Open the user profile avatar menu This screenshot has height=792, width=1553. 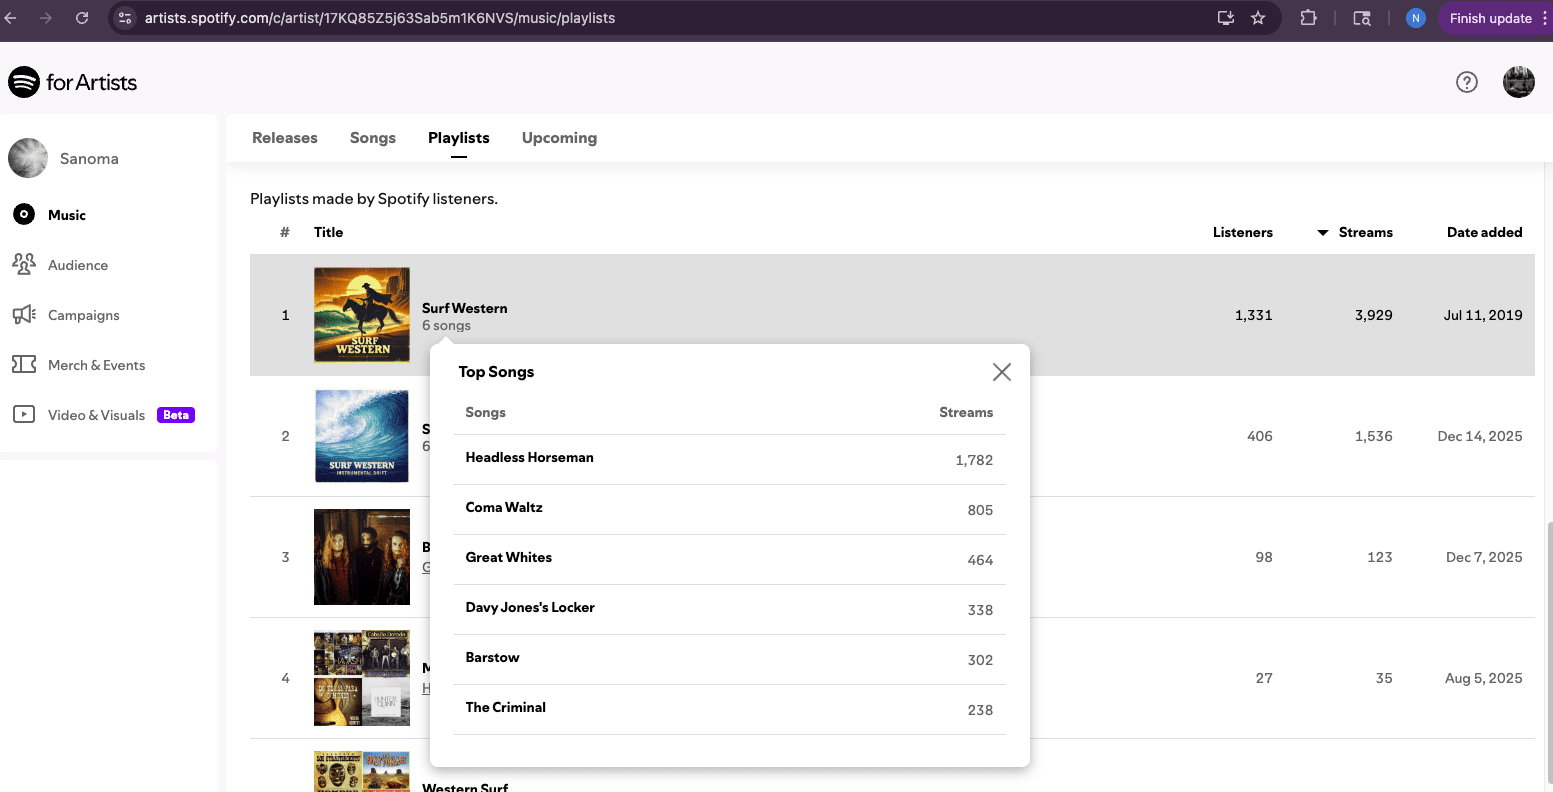tap(1518, 82)
